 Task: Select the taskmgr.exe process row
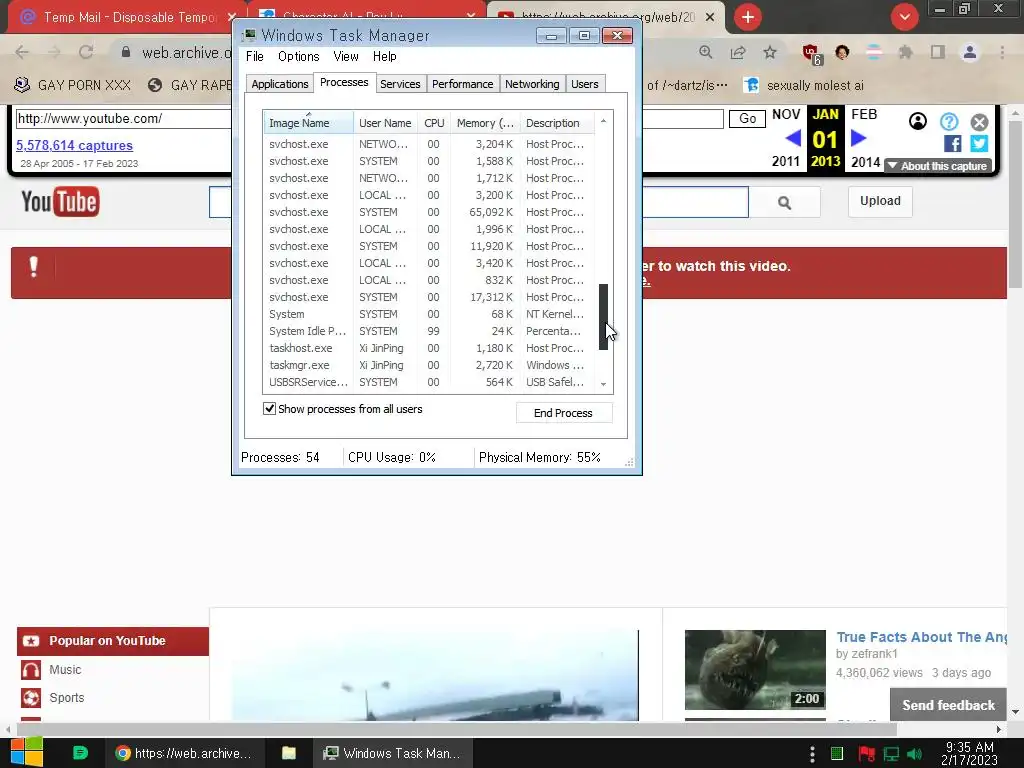tap(430, 365)
